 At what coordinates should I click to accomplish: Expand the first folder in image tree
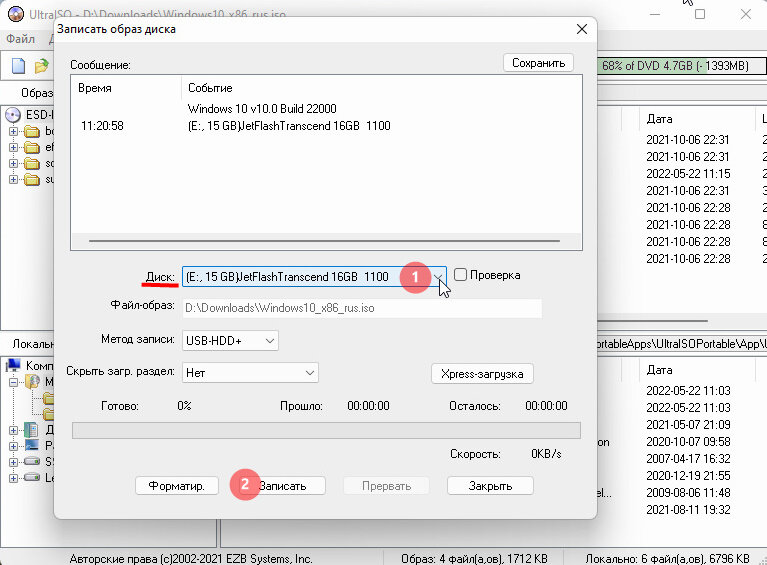coord(13,131)
